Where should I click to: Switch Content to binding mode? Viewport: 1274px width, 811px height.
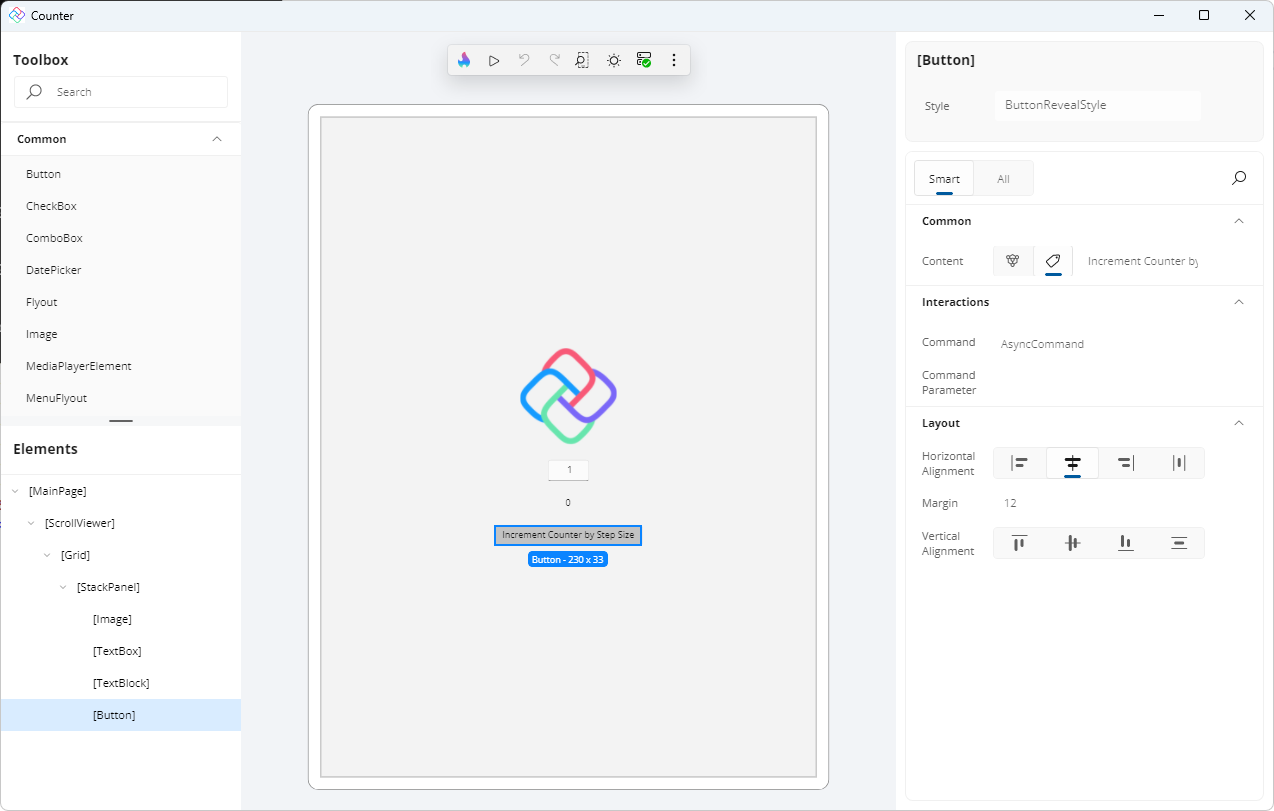click(1012, 260)
